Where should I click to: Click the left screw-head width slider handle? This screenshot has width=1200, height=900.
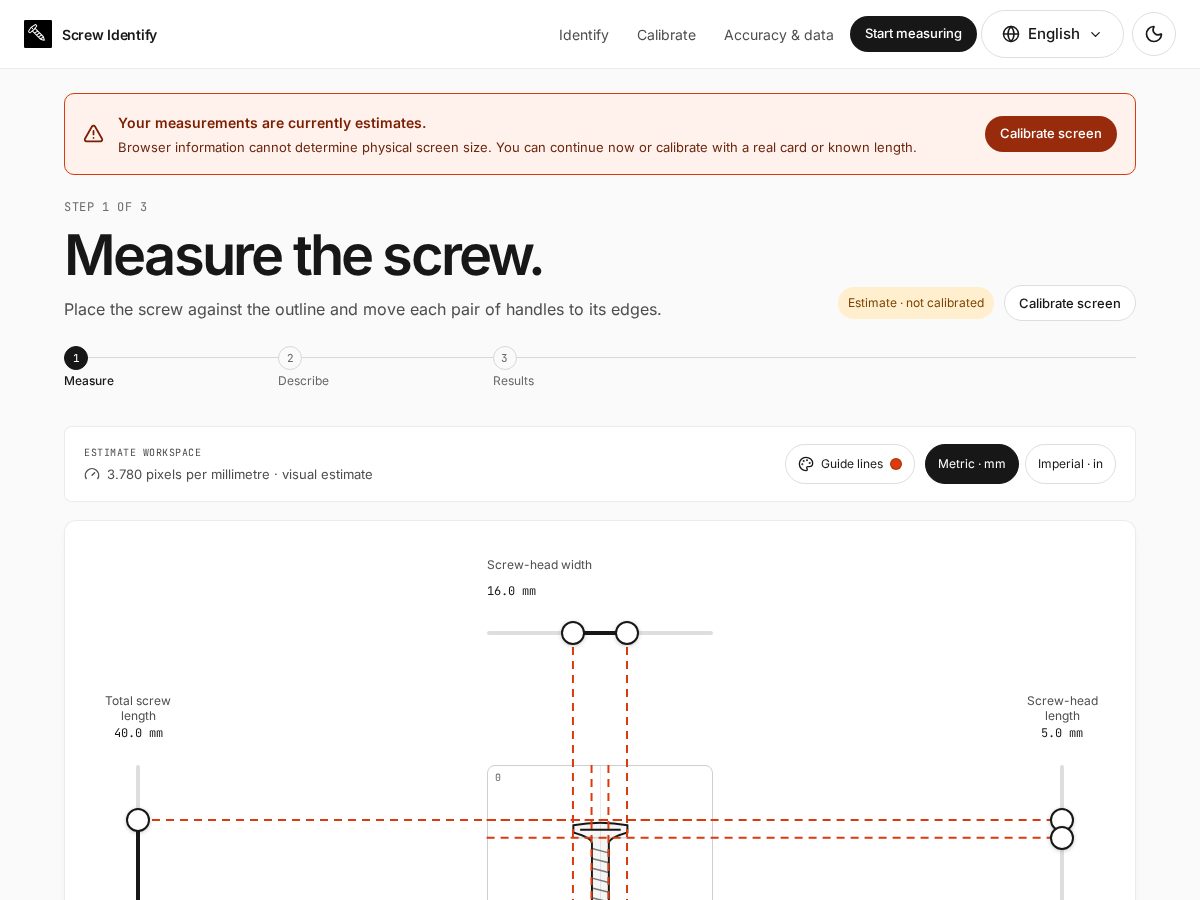573,633
